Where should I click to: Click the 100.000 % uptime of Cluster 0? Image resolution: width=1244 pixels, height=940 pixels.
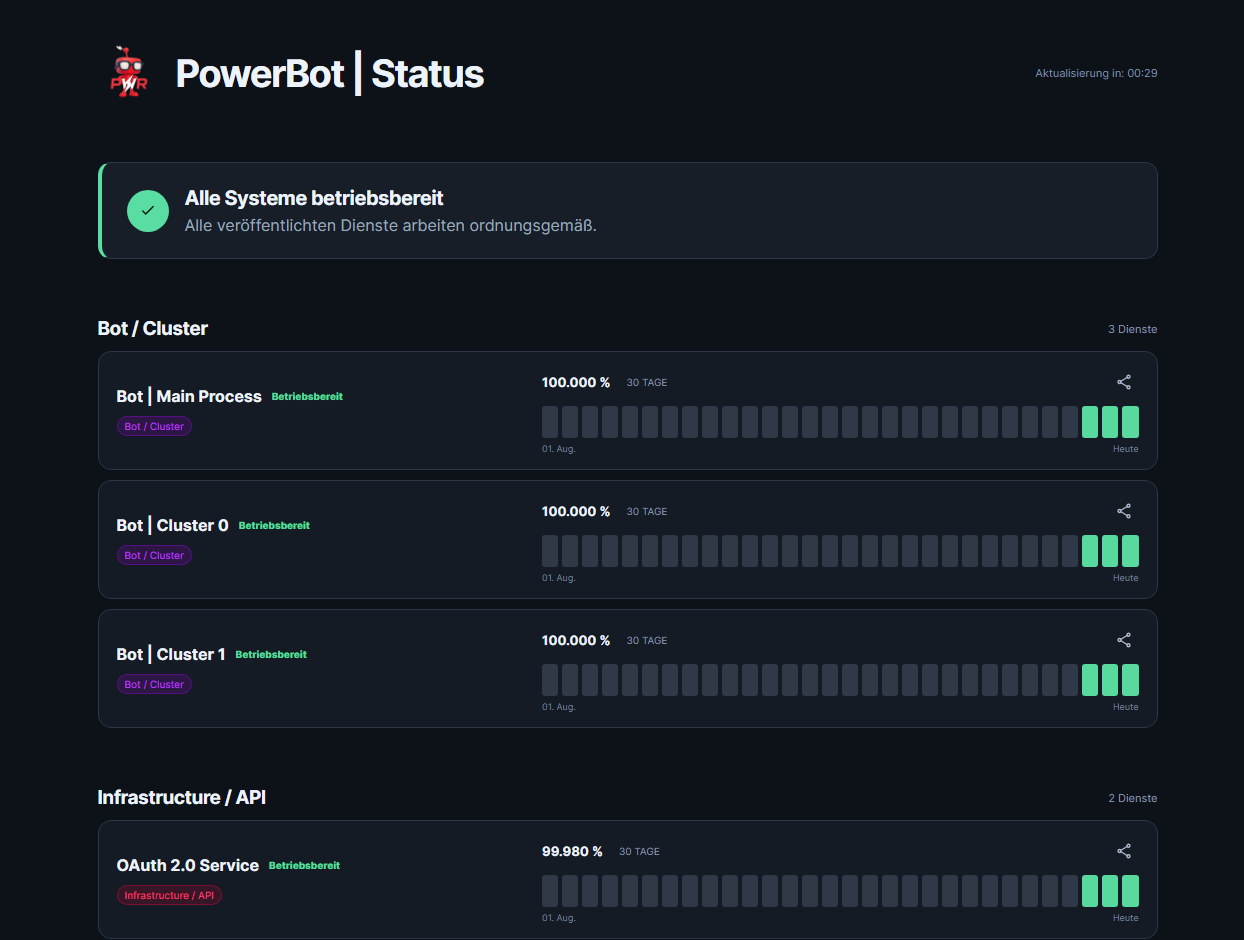click(x=576, y=511)
